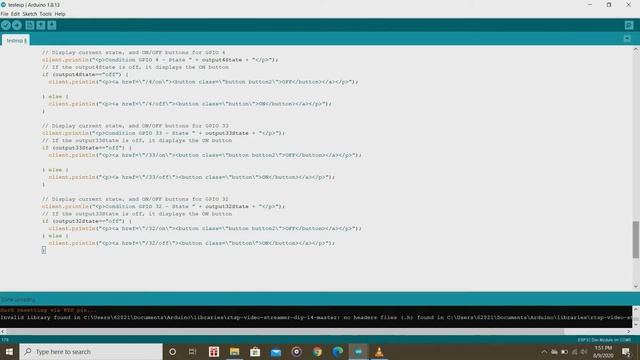Click the Upload sketch button
Screen dimensions: 640x360
[17, 25]
